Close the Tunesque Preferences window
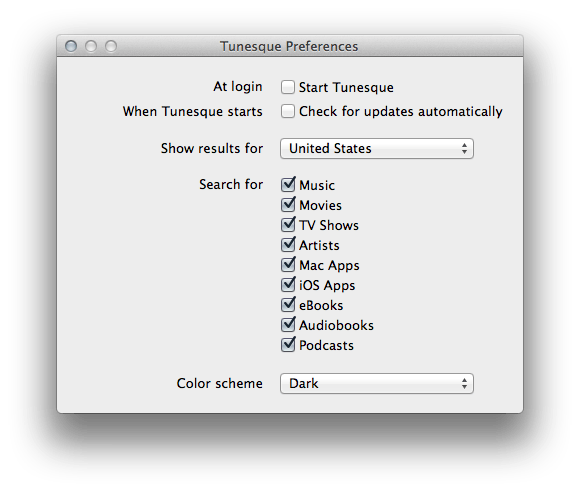Screen dimensions: 580x492 click(71, 46)
